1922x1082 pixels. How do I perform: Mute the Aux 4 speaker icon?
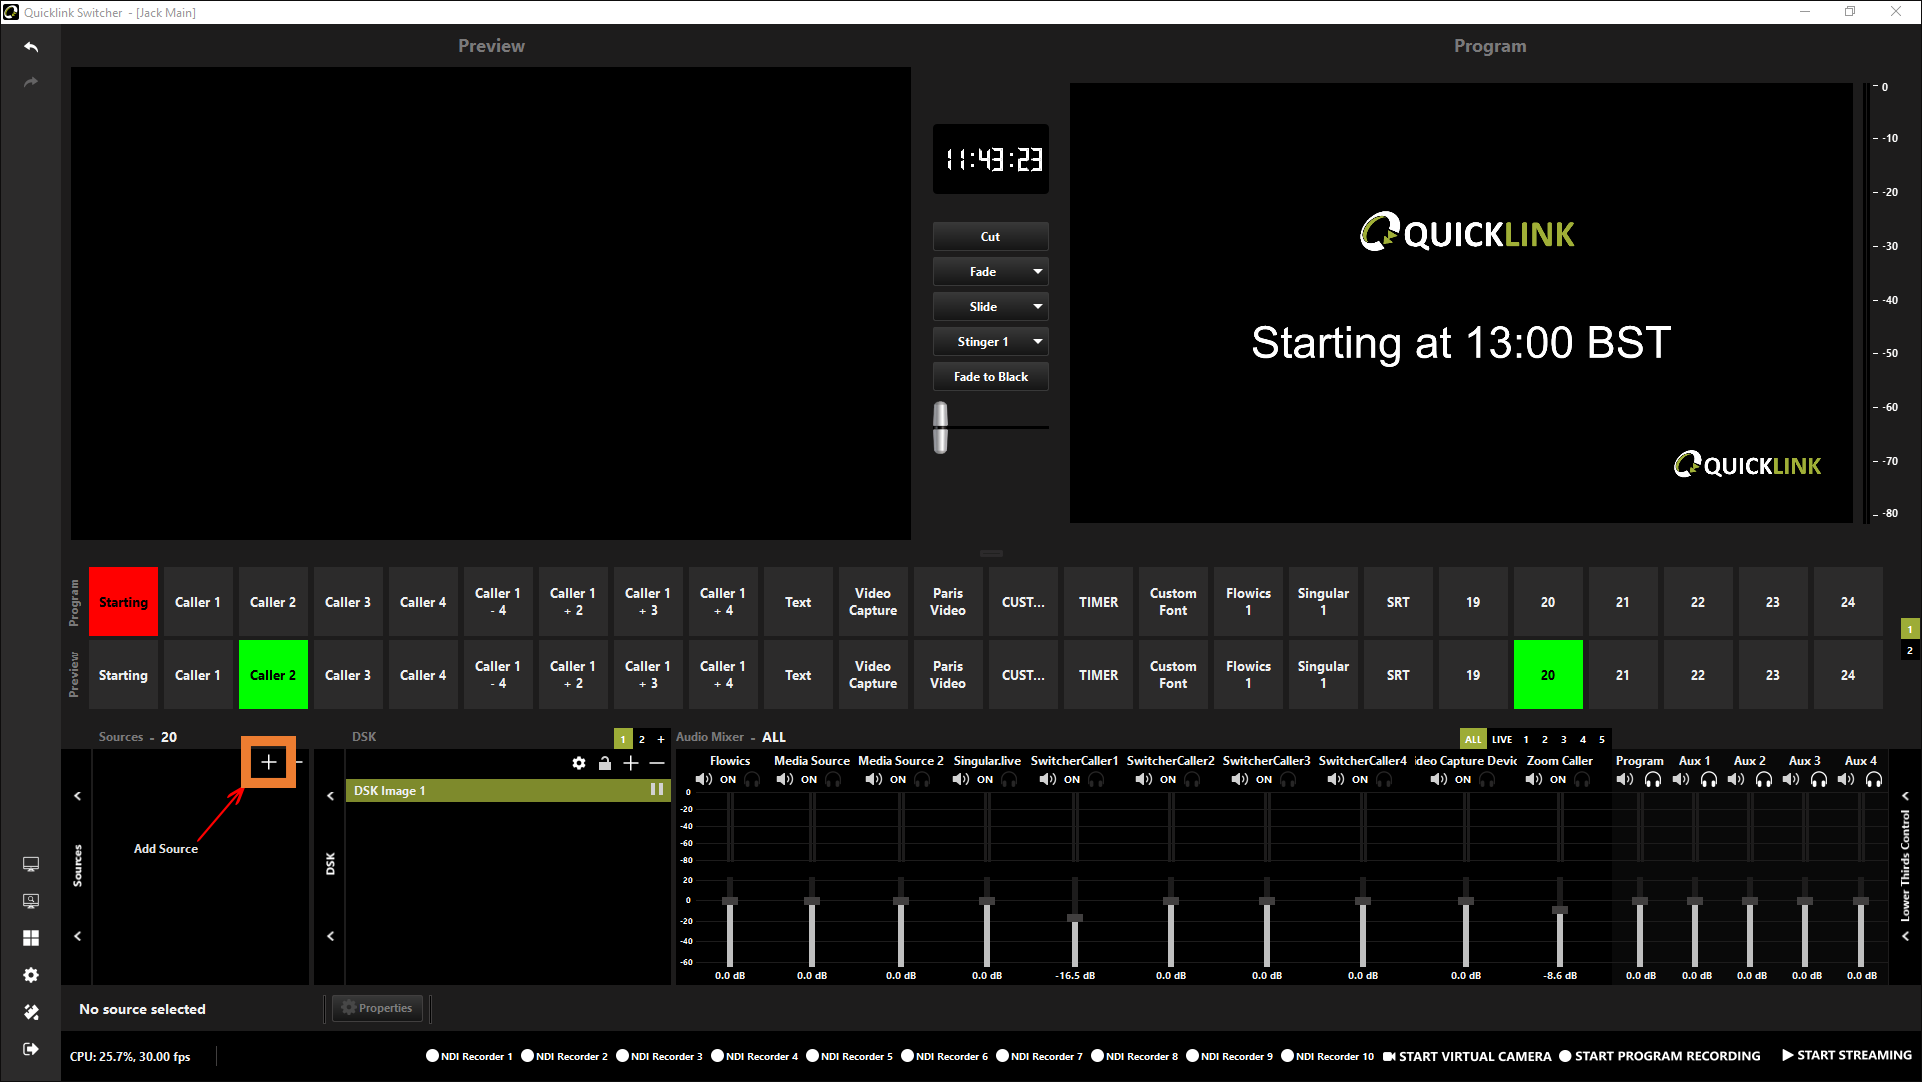(x=1846, y=779)
